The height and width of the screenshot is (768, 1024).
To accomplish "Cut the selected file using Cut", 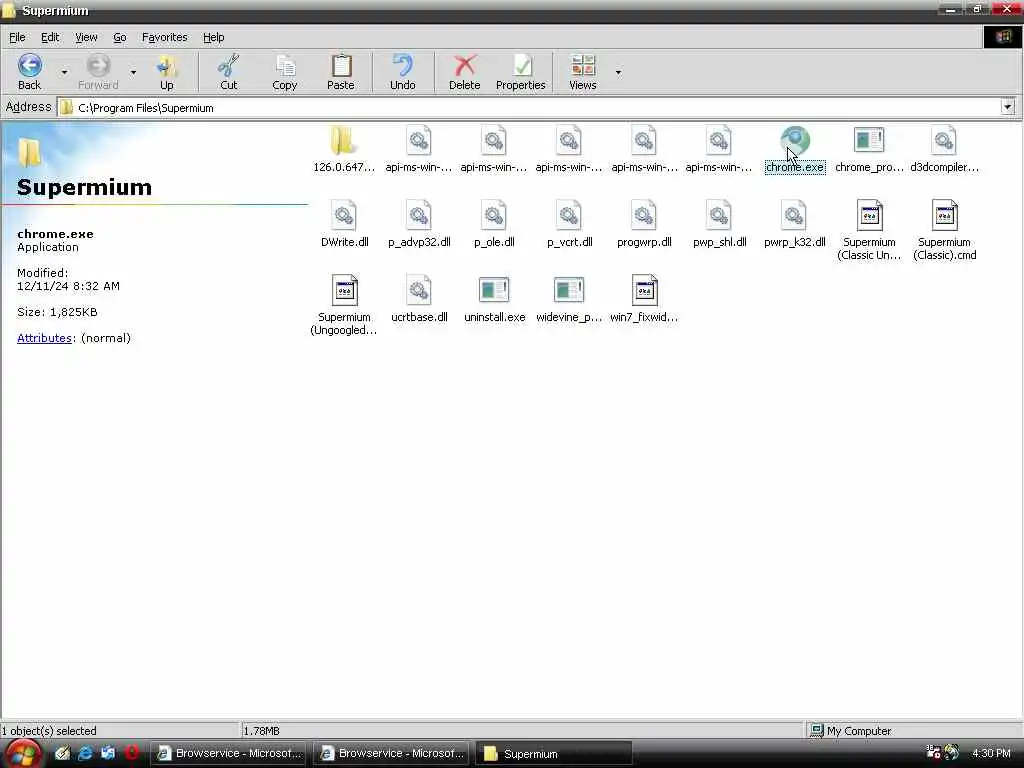I will click(229, 72).
